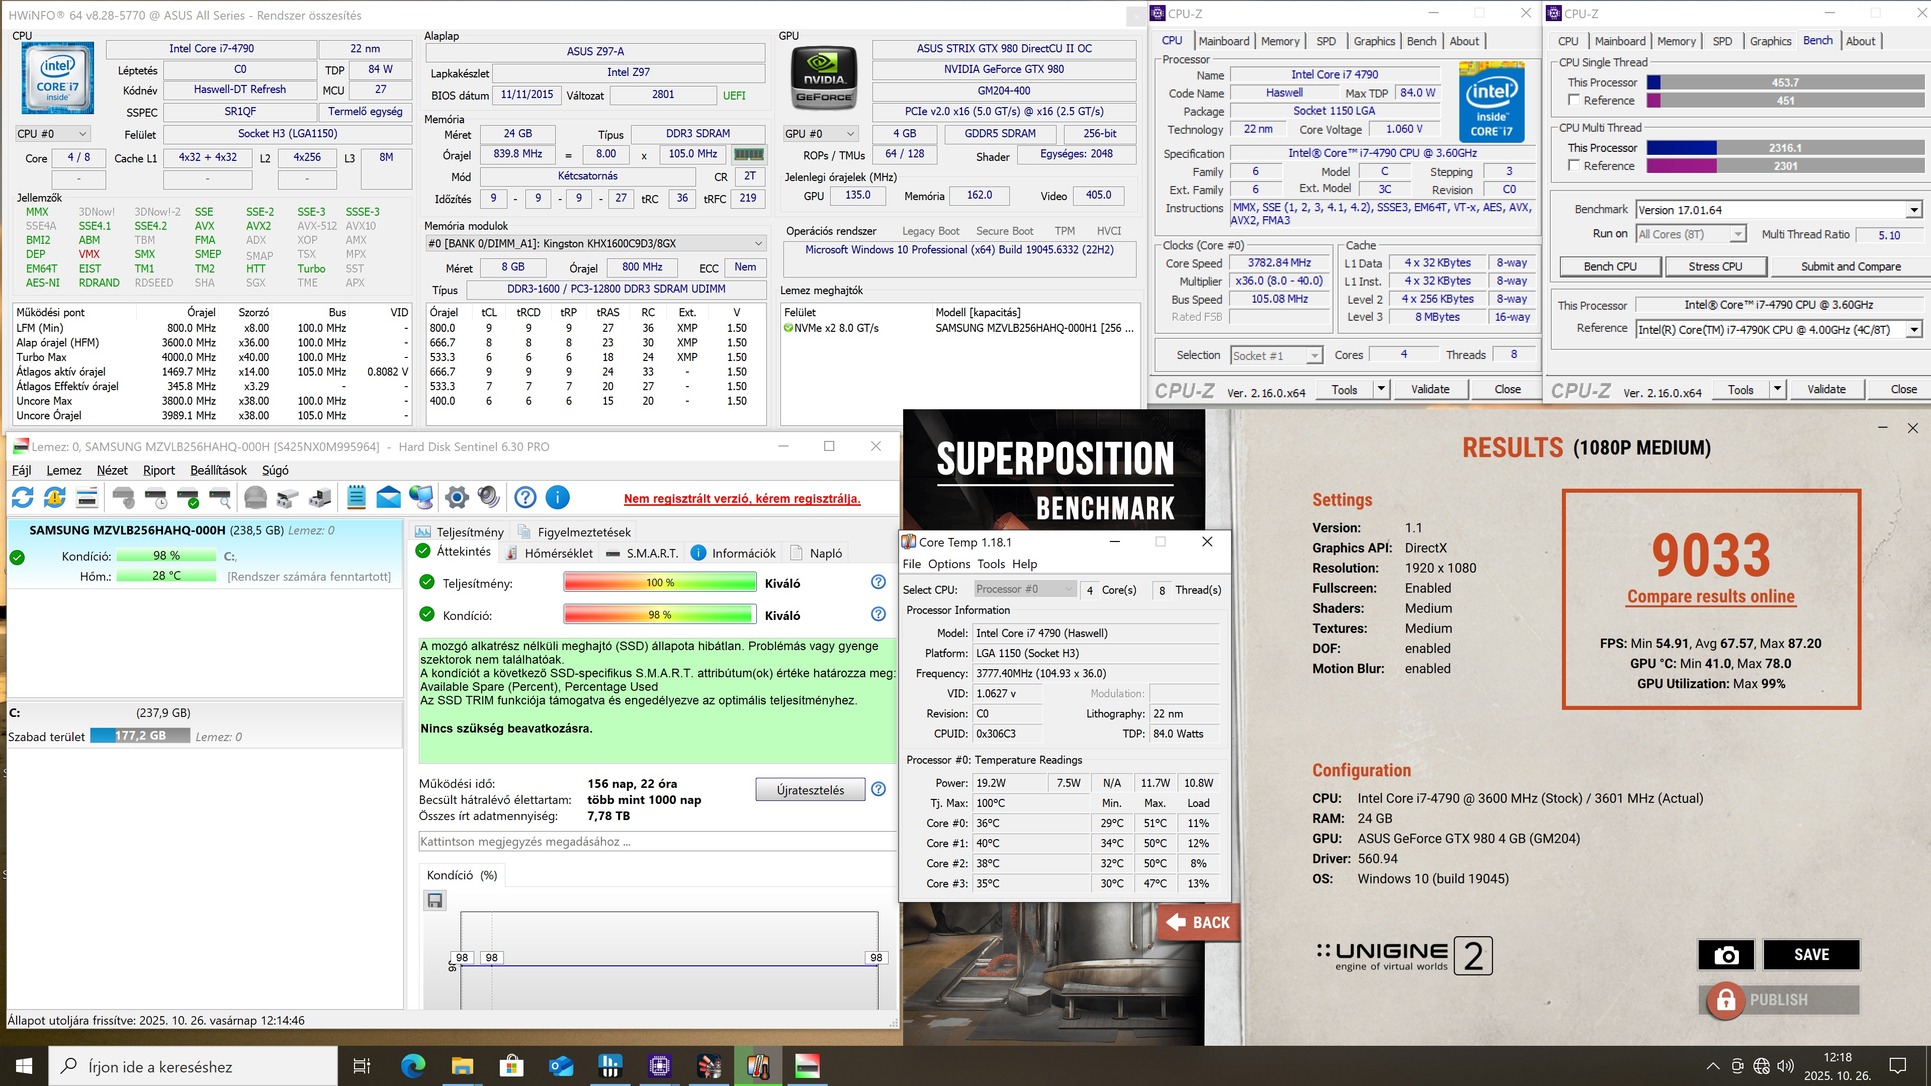Click the floppy save icon above Kondíció graph
1931x1086 pixels.
pos(435,901)
